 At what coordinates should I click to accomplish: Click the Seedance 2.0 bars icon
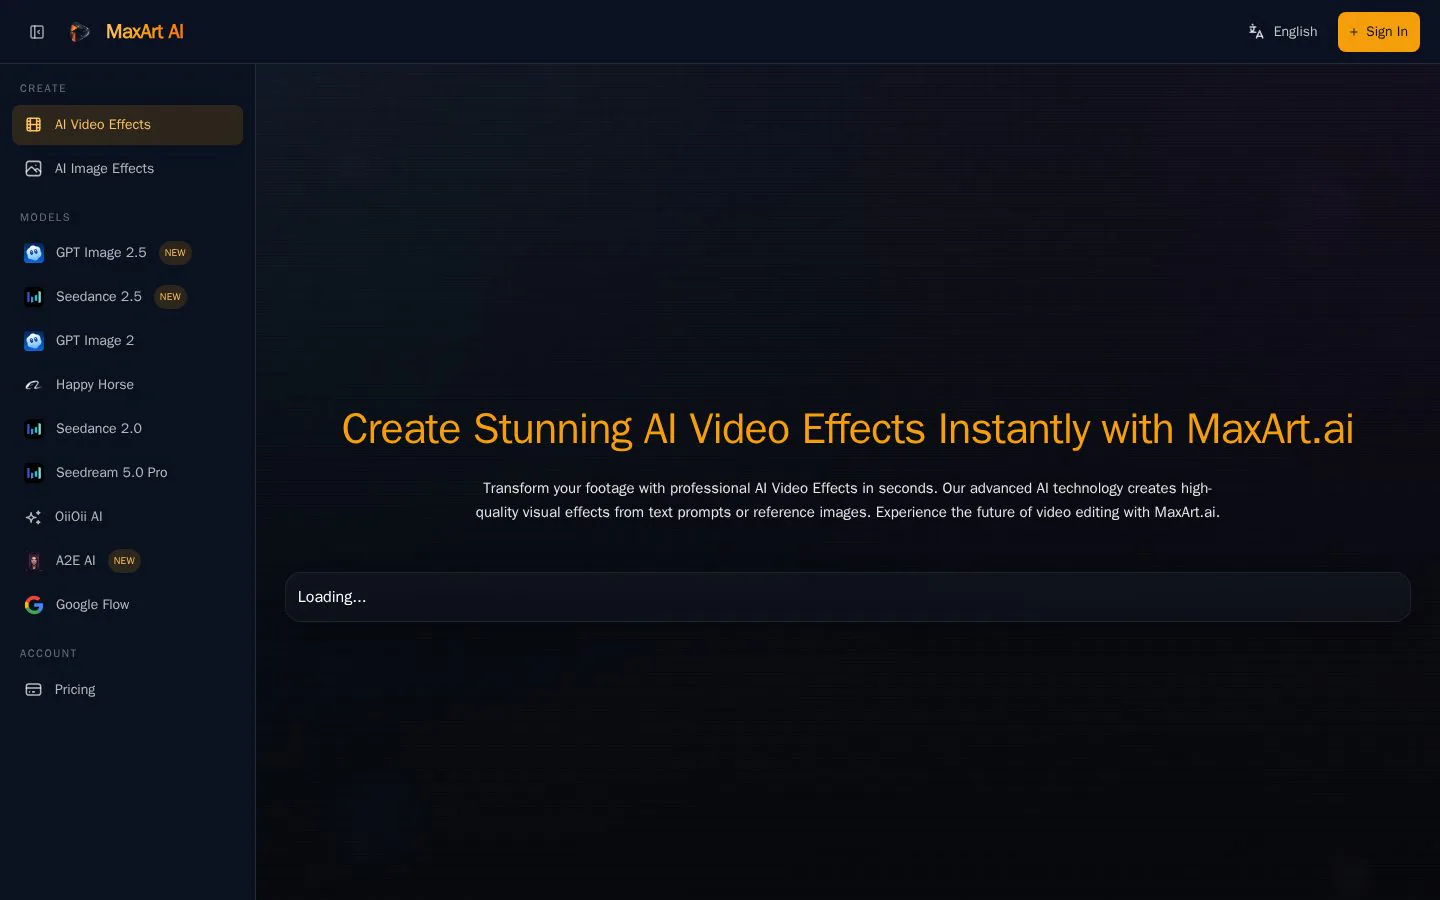click(34, 429)
